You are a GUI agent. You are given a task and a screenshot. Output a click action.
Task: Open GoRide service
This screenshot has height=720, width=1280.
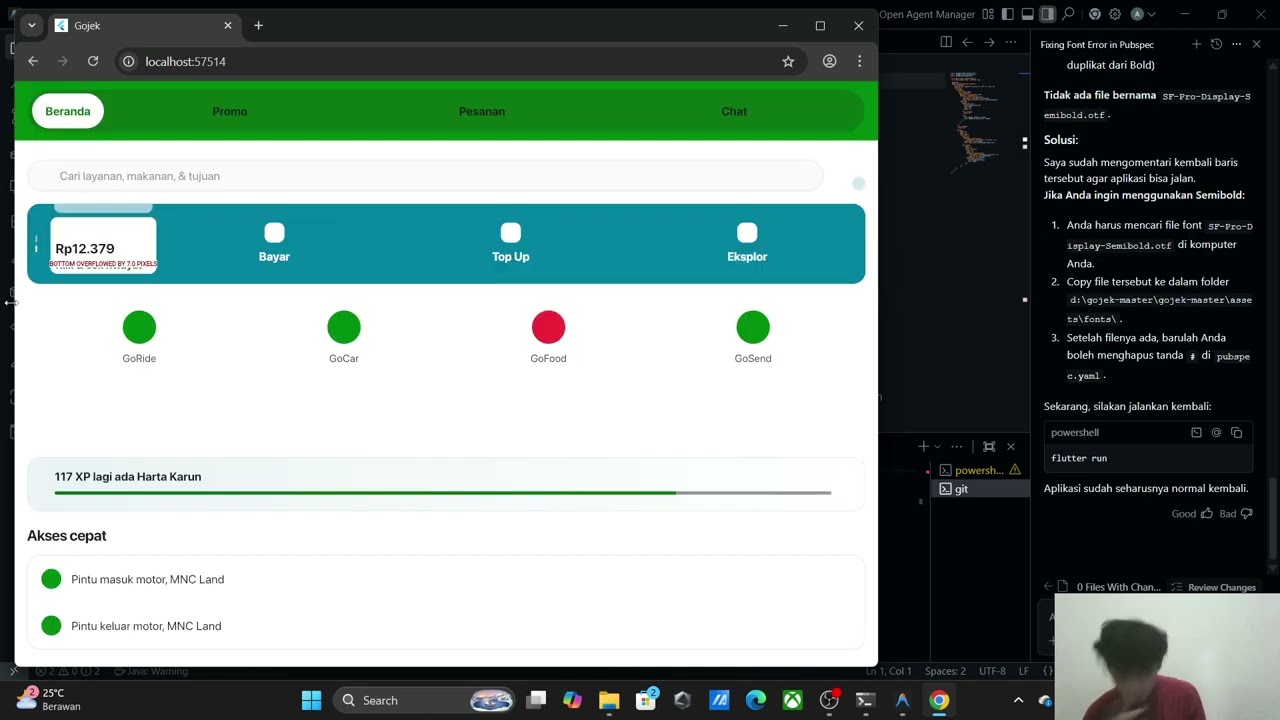[139, 337]
